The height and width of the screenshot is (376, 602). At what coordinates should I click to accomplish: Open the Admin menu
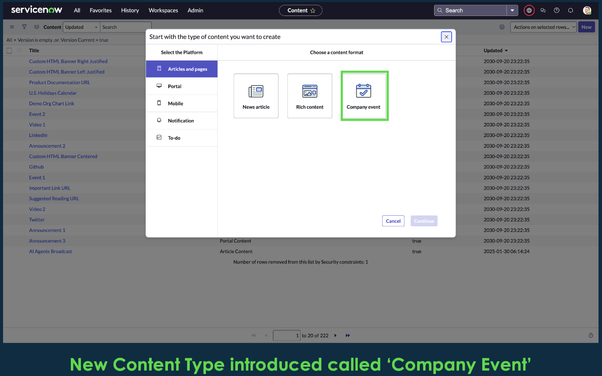tap(195, 10)
